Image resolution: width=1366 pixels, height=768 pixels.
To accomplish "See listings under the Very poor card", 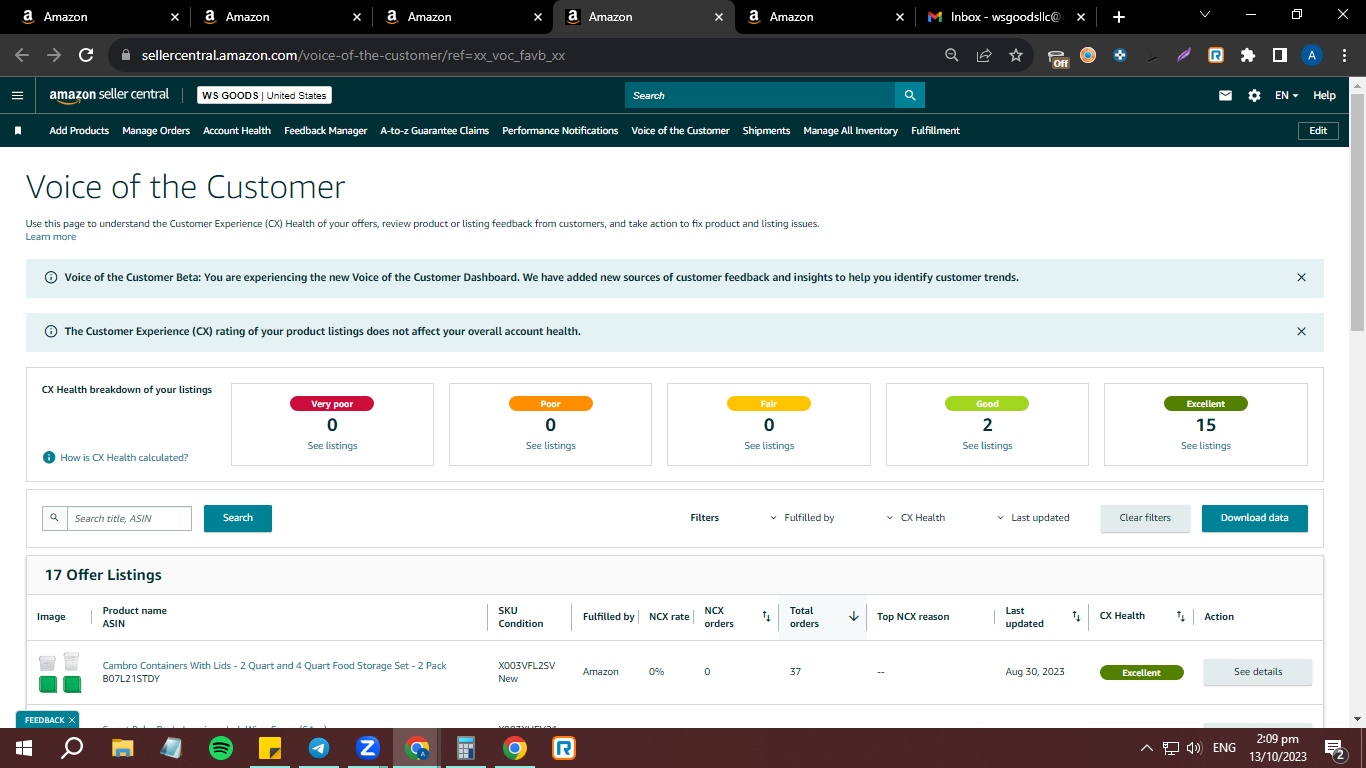I will (x=332, y=446).
